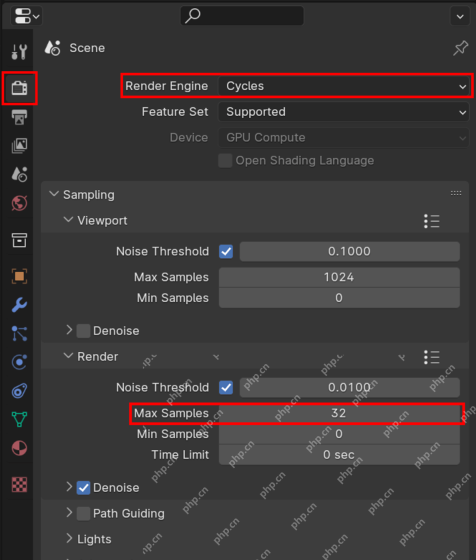The width and height of the screenshot is (476, 560).
Task: Expand the Viewport Denoise subpanel
Action: click(x=69, y=330)
